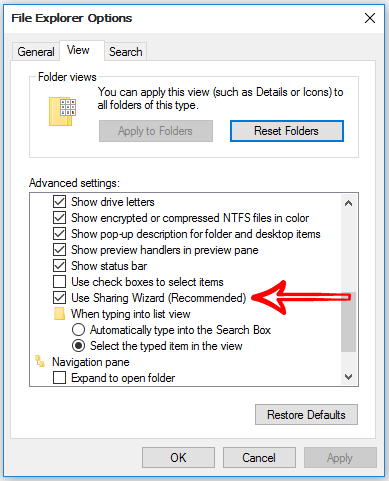The width and height of the screenshot is (389, 481).
Task: Click Restore Defaults
Action: click(306, 415)
